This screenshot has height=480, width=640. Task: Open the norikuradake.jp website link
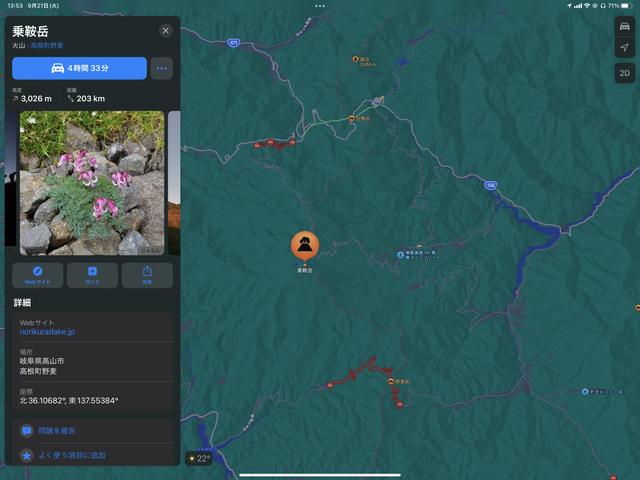(x=47, y=332)
